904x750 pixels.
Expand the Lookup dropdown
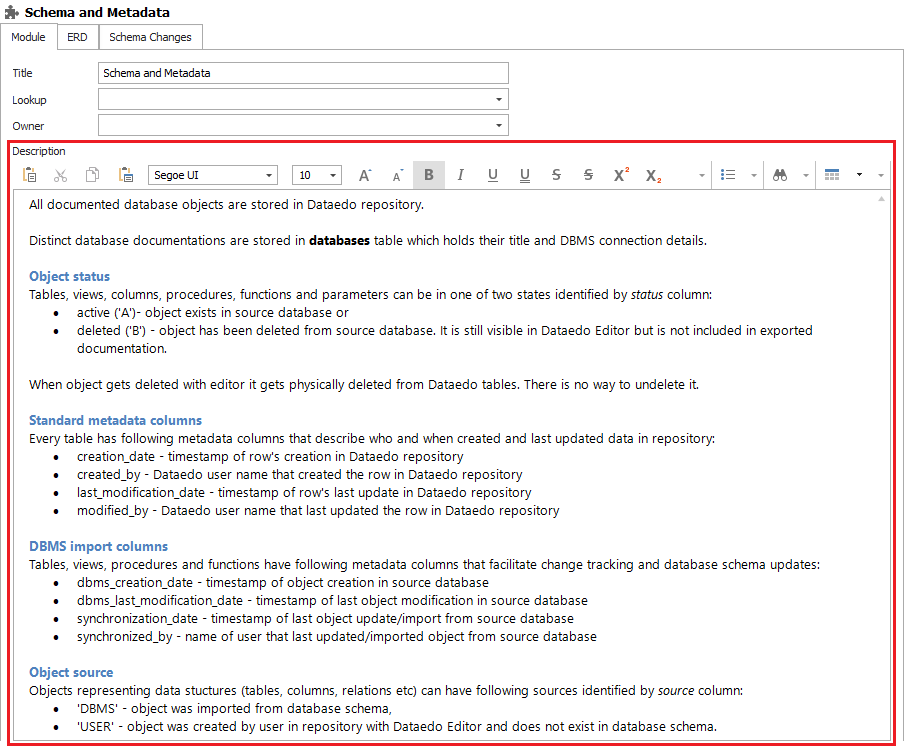pyautogui.click(x=498, y=100)
